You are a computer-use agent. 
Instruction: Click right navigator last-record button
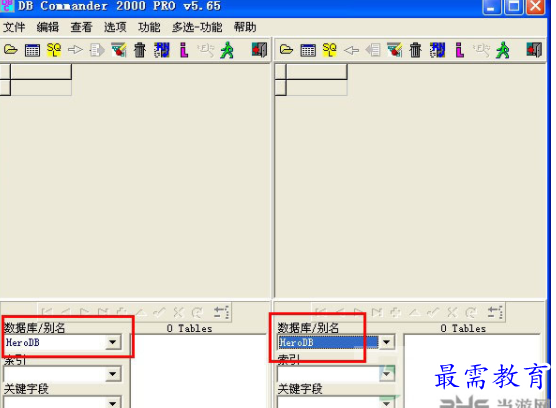coord(377,312)
